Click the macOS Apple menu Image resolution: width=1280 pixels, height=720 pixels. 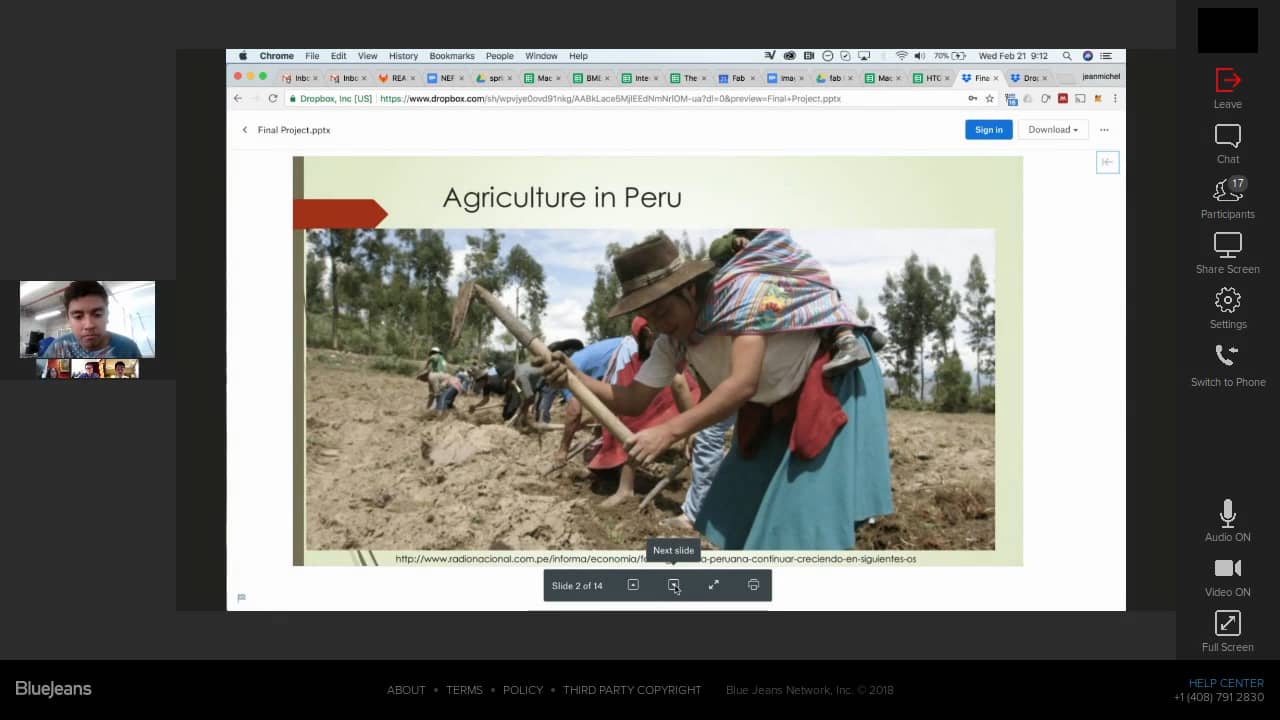point(243,56)
